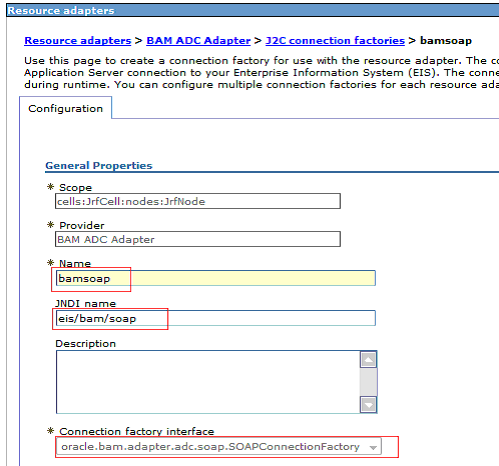Click the JNDI name label
Screen dimensions: 499x466
[86, 304]
